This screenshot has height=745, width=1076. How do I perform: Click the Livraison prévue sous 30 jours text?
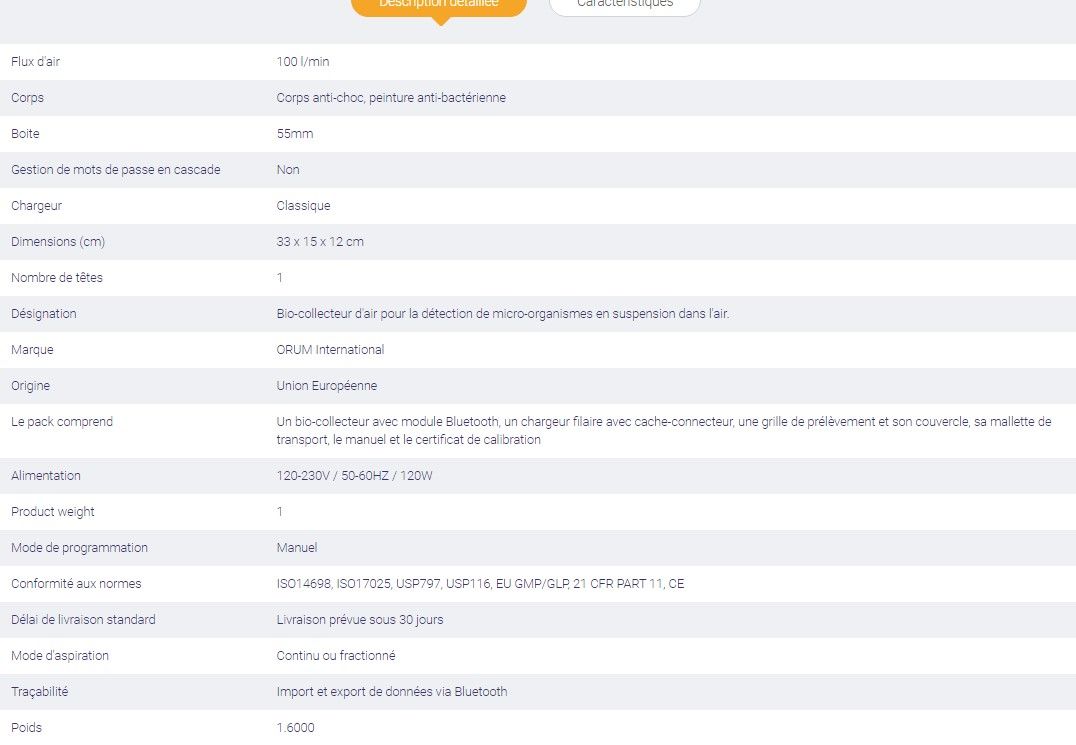click(x=360, y=620)
